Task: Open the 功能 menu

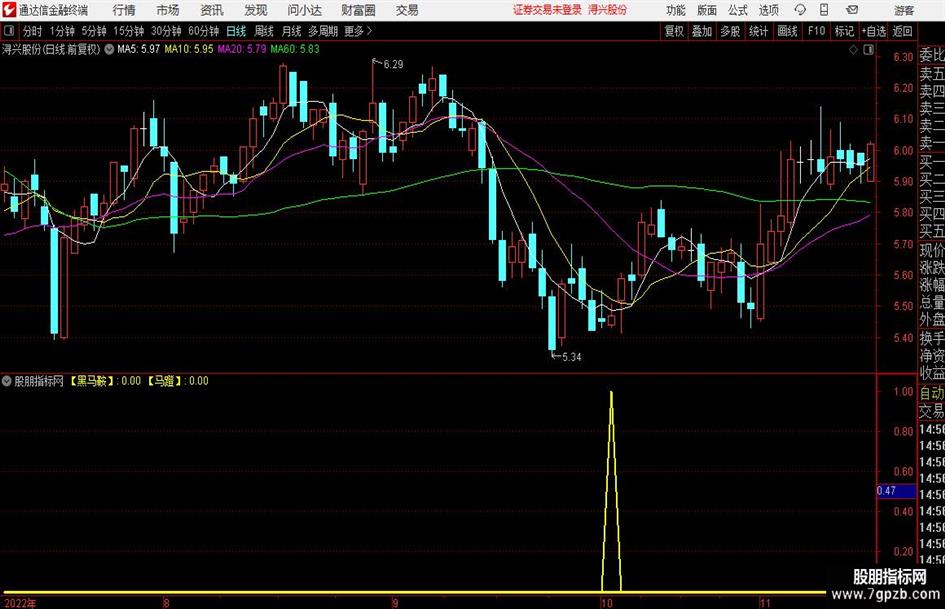Action: click(676, 10)
